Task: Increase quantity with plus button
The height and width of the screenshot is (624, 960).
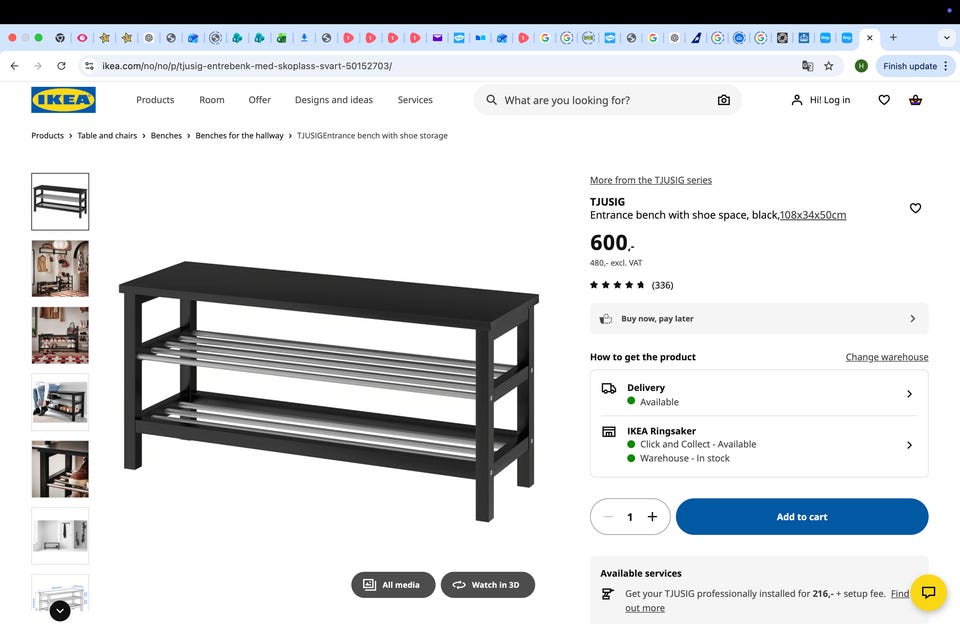Action: point(653,517)
